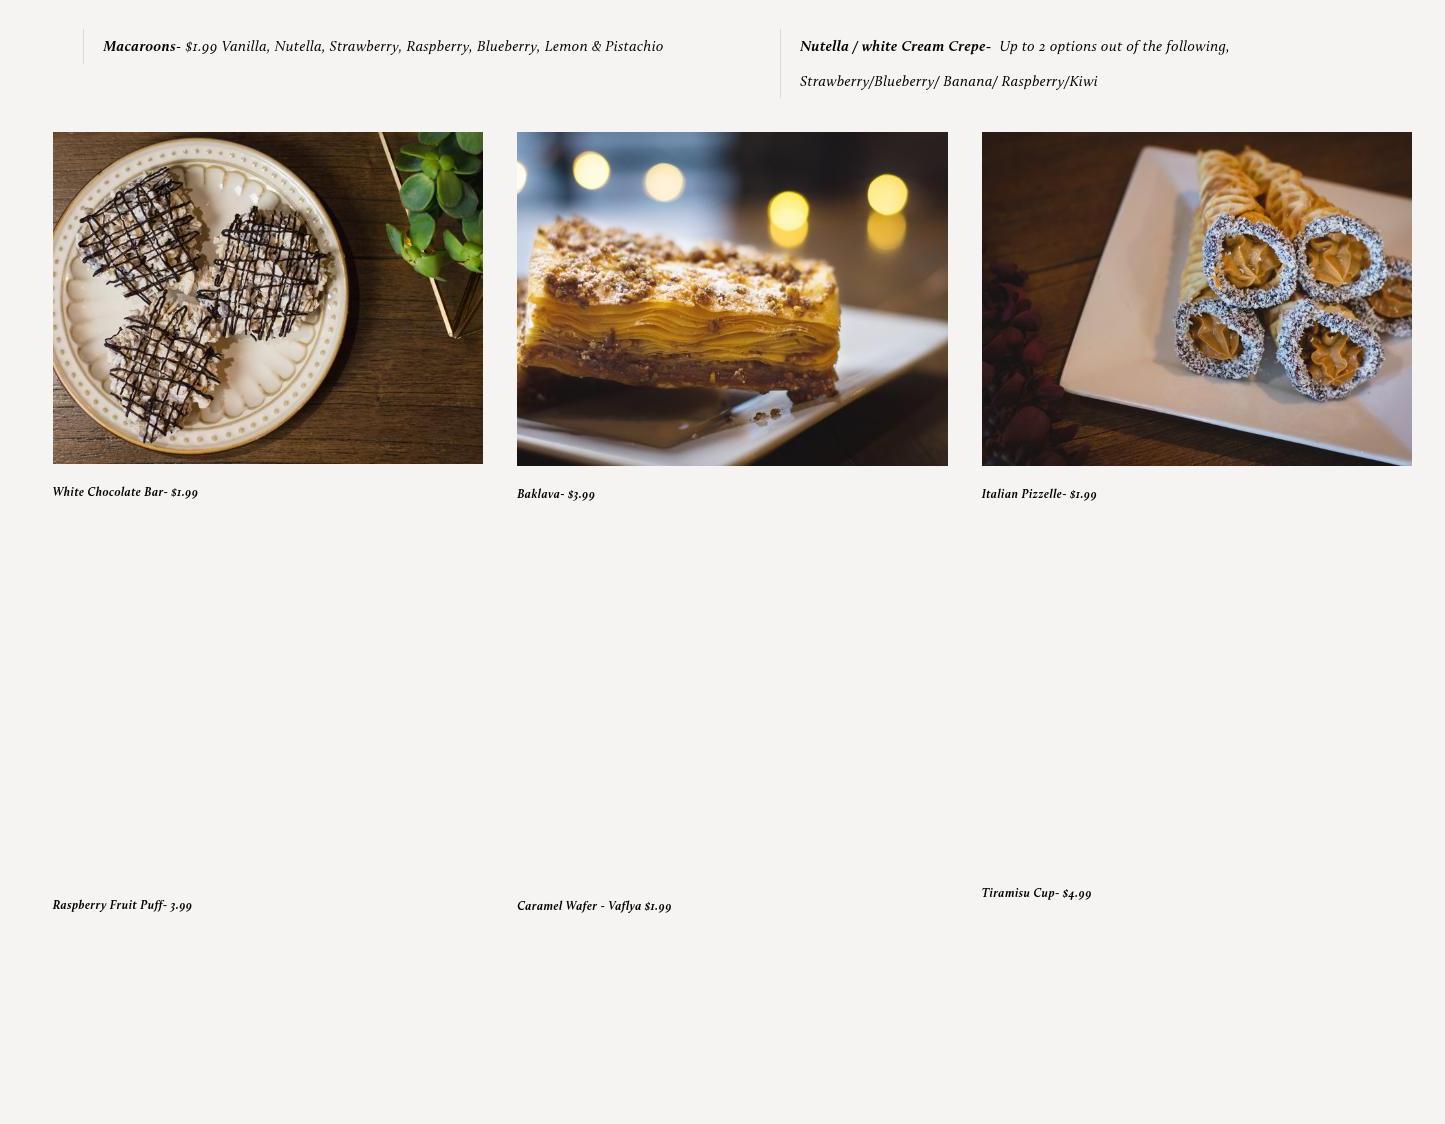
Task: Open the Italian Pizzelle photo
Action: [1196, 299]
